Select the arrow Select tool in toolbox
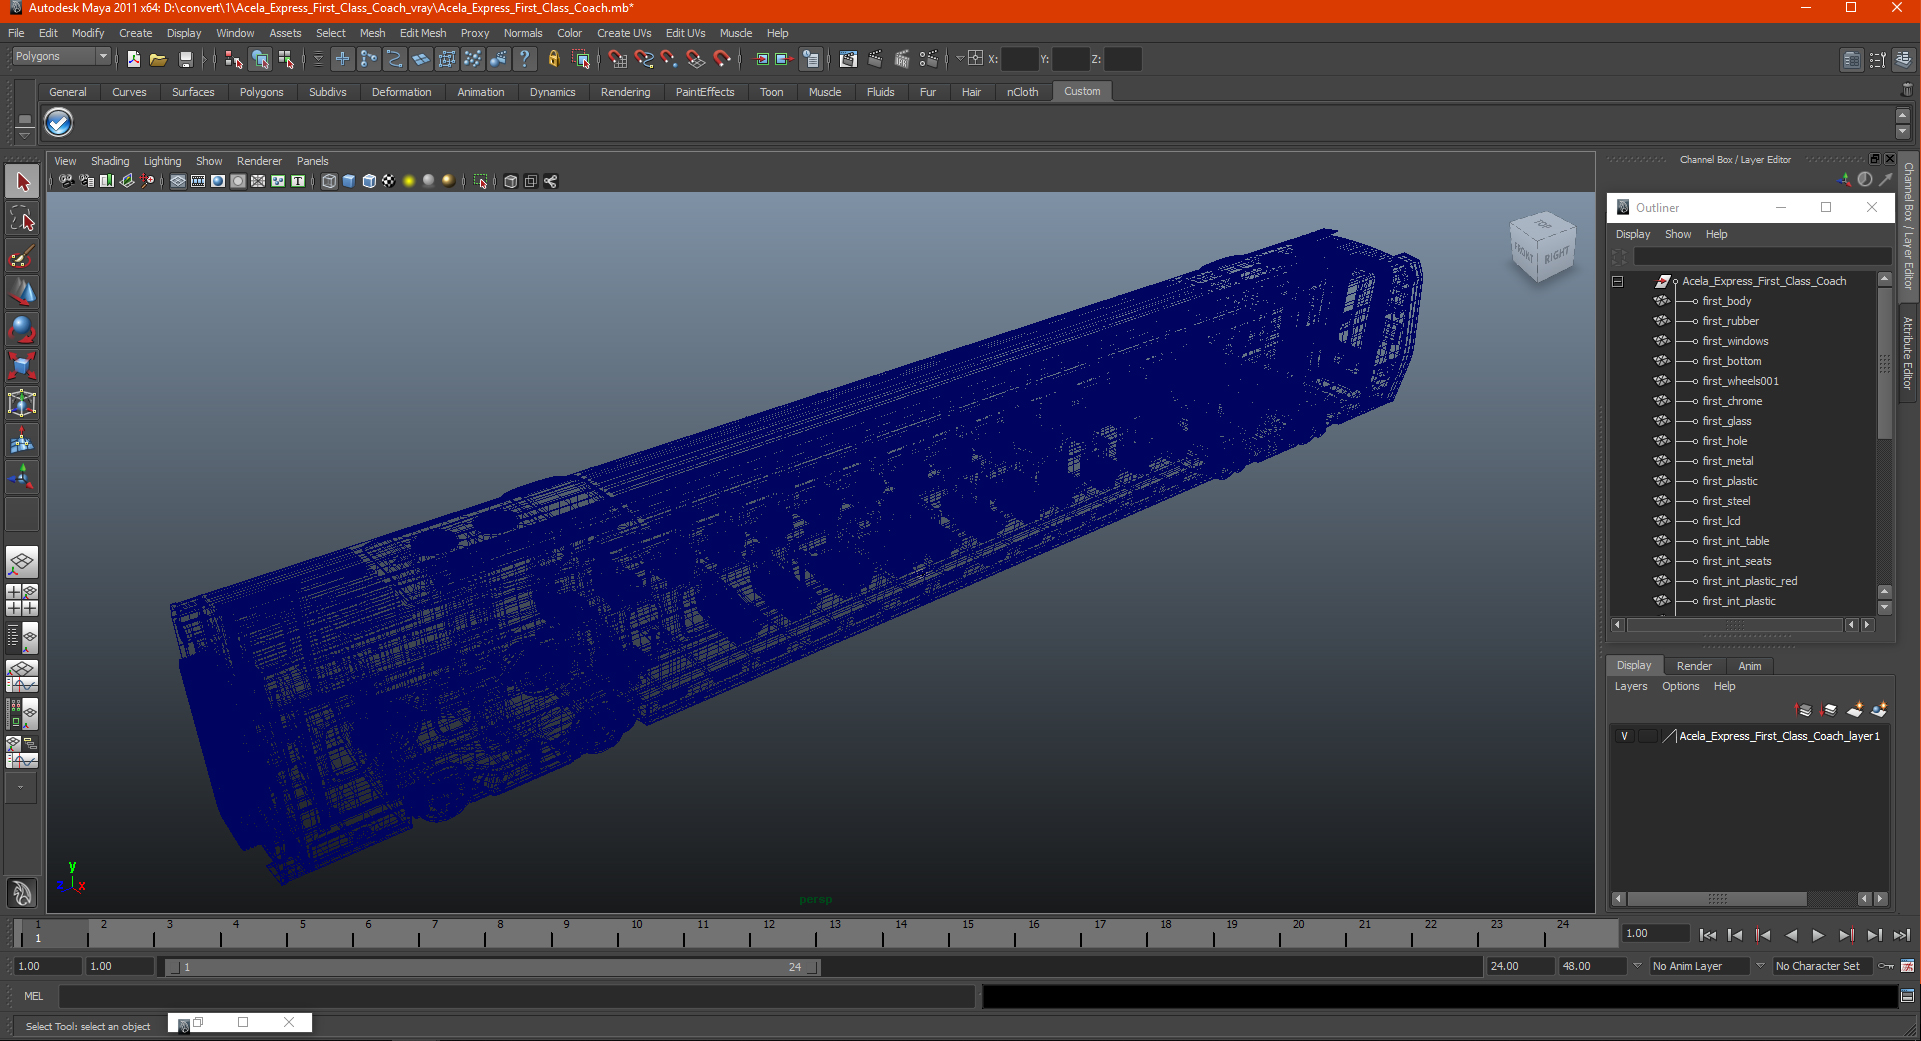This screenshot has height=1041, width=1921. [22, 182]
